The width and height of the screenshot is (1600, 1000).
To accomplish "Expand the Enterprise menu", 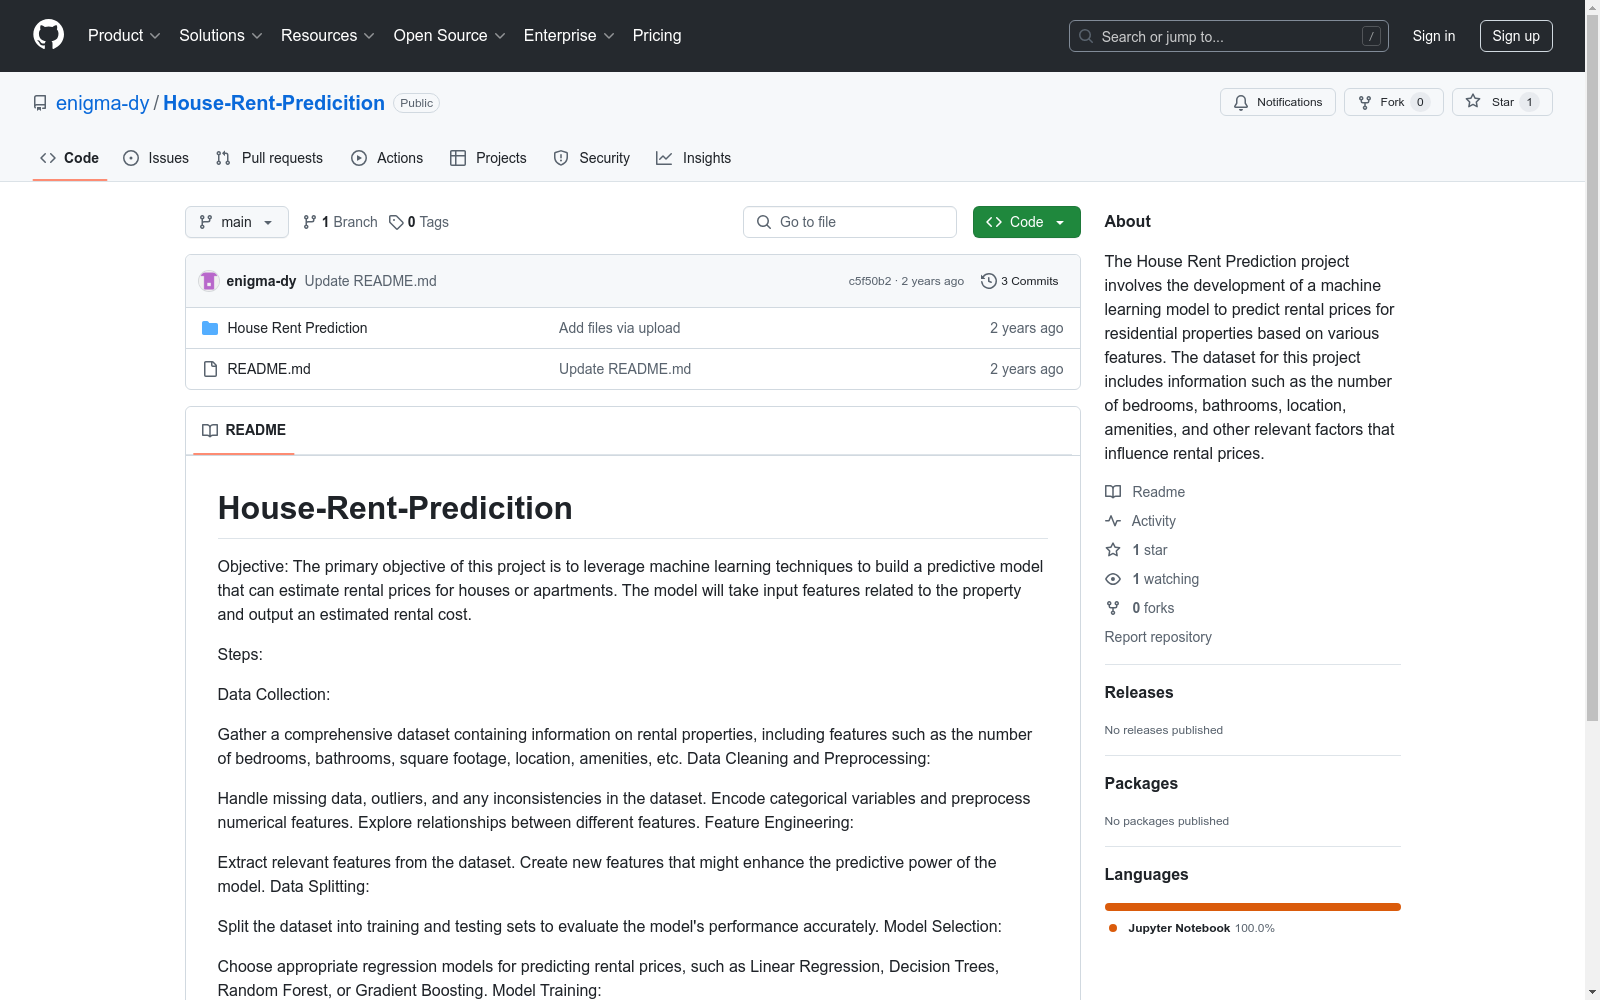I will coord(569,35).
